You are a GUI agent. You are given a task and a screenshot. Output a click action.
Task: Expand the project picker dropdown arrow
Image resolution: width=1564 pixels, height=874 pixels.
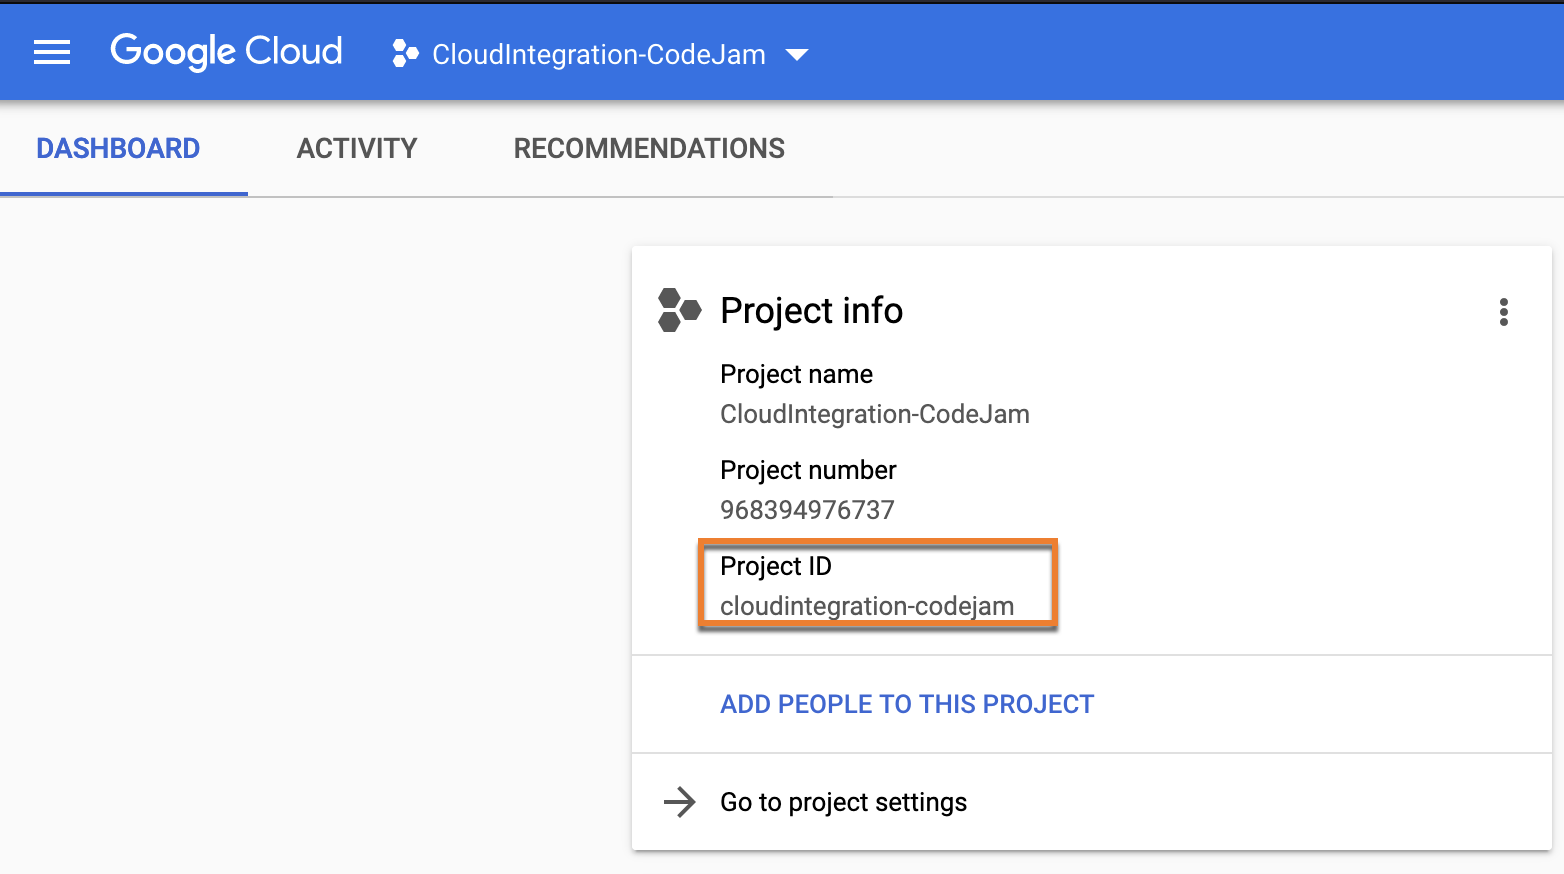[x=797, y=55]
